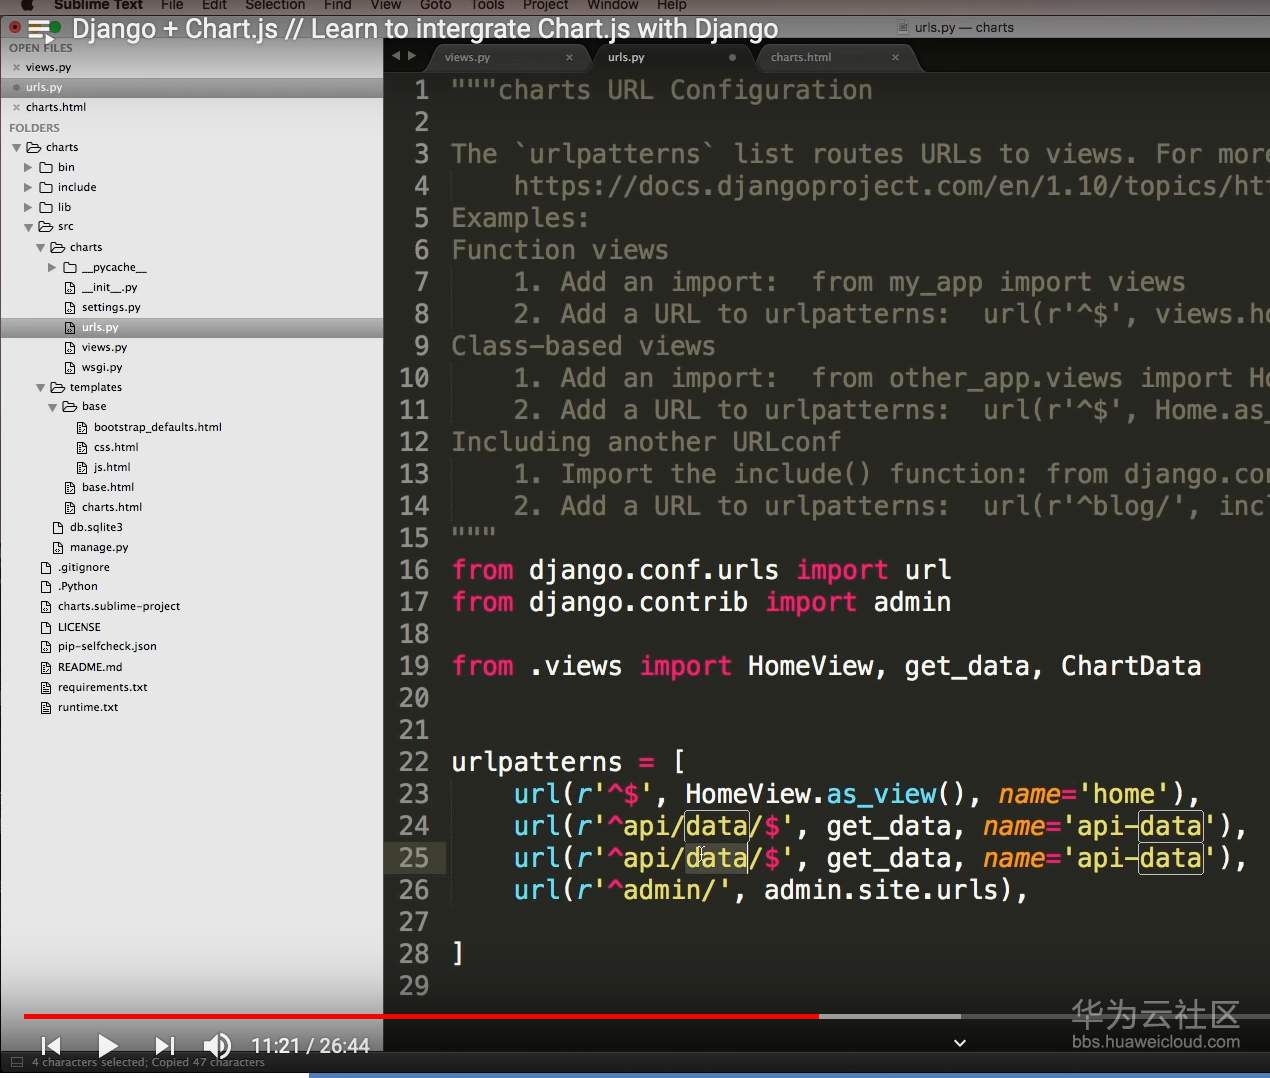Seek along the red video progress bar
Image resolution: width=1270 pixels, height=1078 pixels.
point(421,1016)
